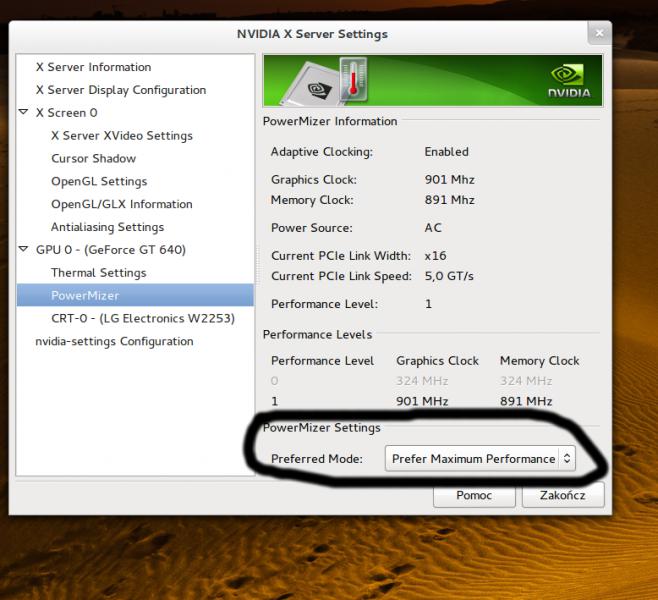Viewport: 658px width, 600px height.
Task: Open X Server Display Configuration page
Action: [120, 90]
